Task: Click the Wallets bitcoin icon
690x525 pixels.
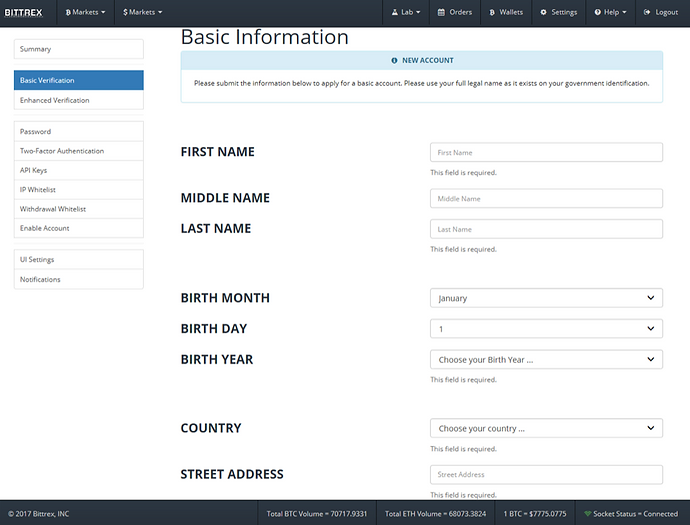Action: (x=492, y=12)
